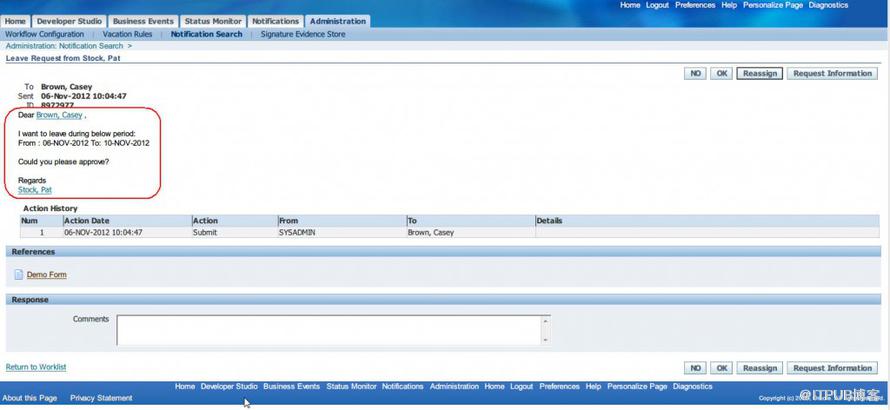The height and width of the screenshot is (410, 890).
Task: Open Administration: Notification Search breadcrumb
Action: coord(64,46)
